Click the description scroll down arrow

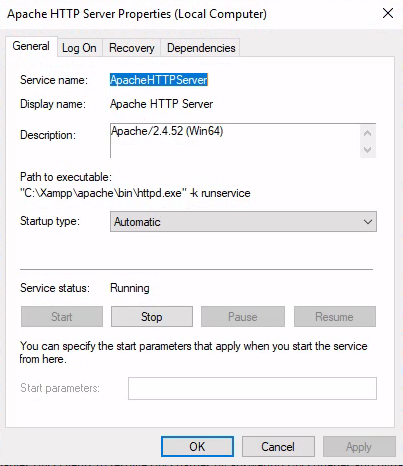[x=368, y=150]
